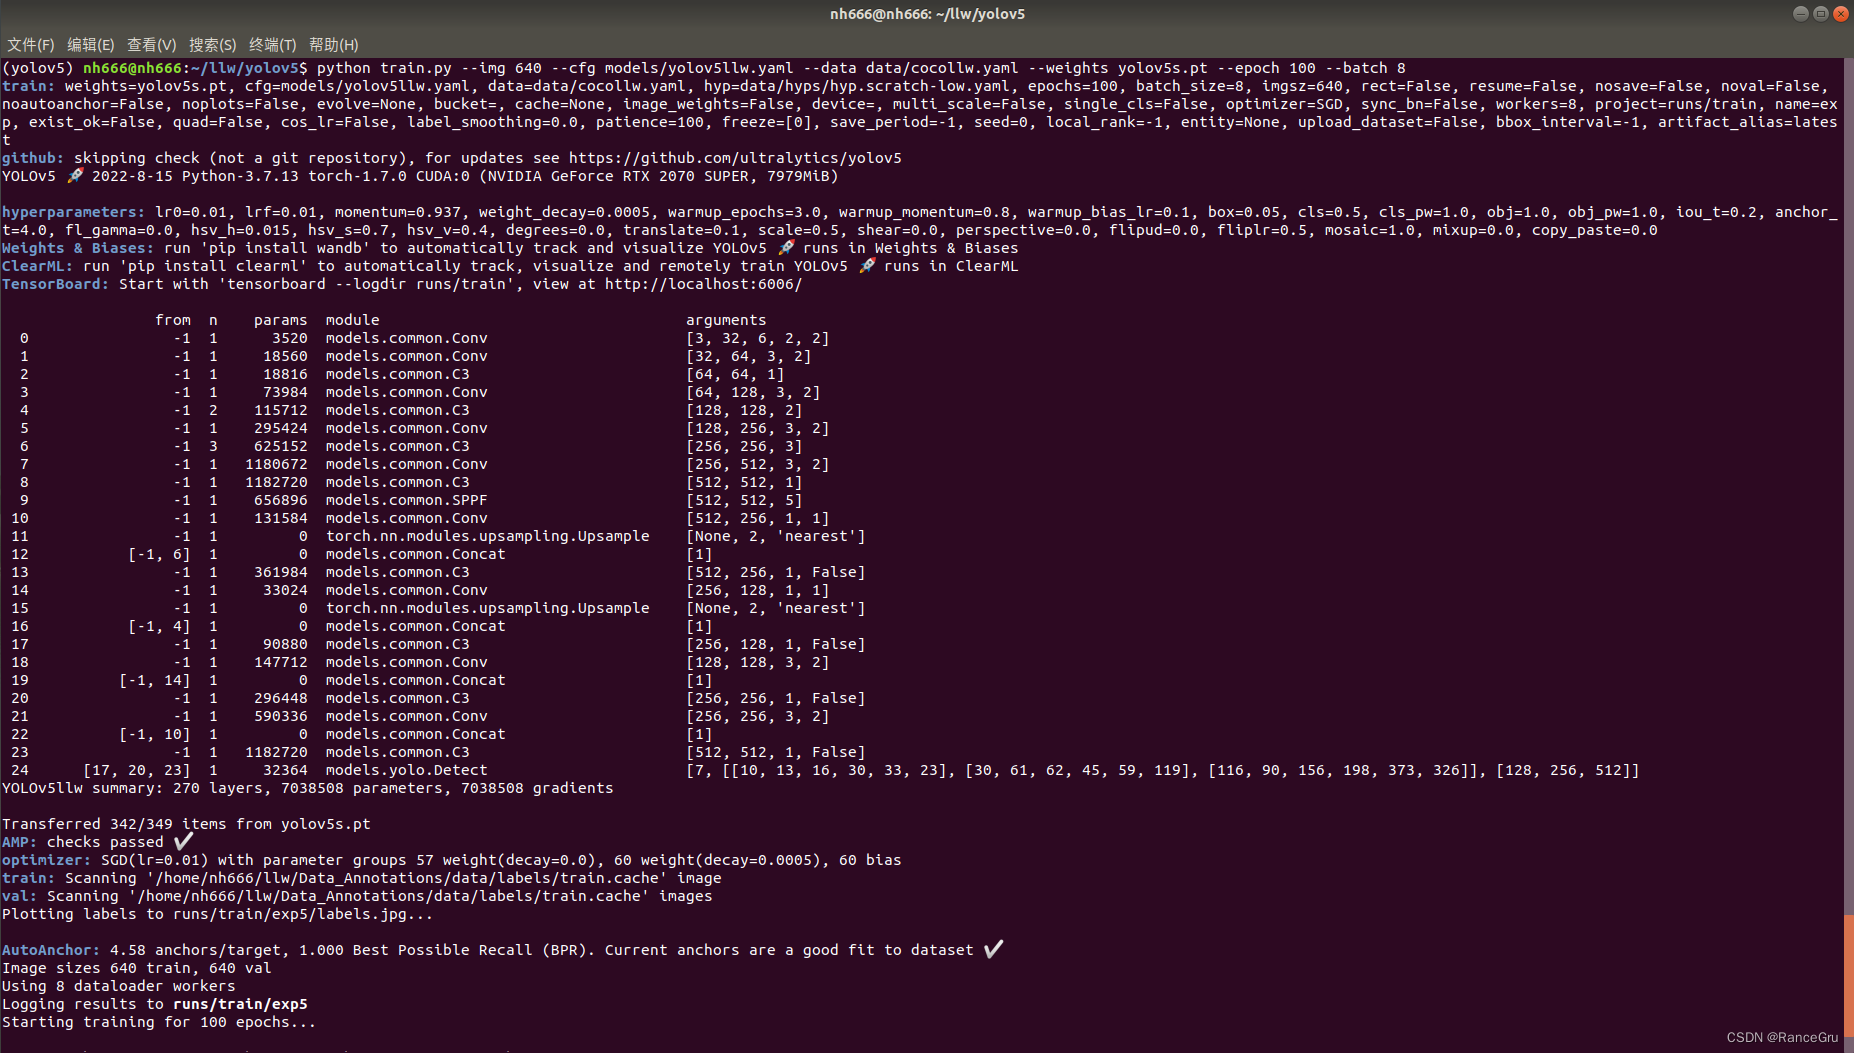Close the terminal window

pos(1841,13)
